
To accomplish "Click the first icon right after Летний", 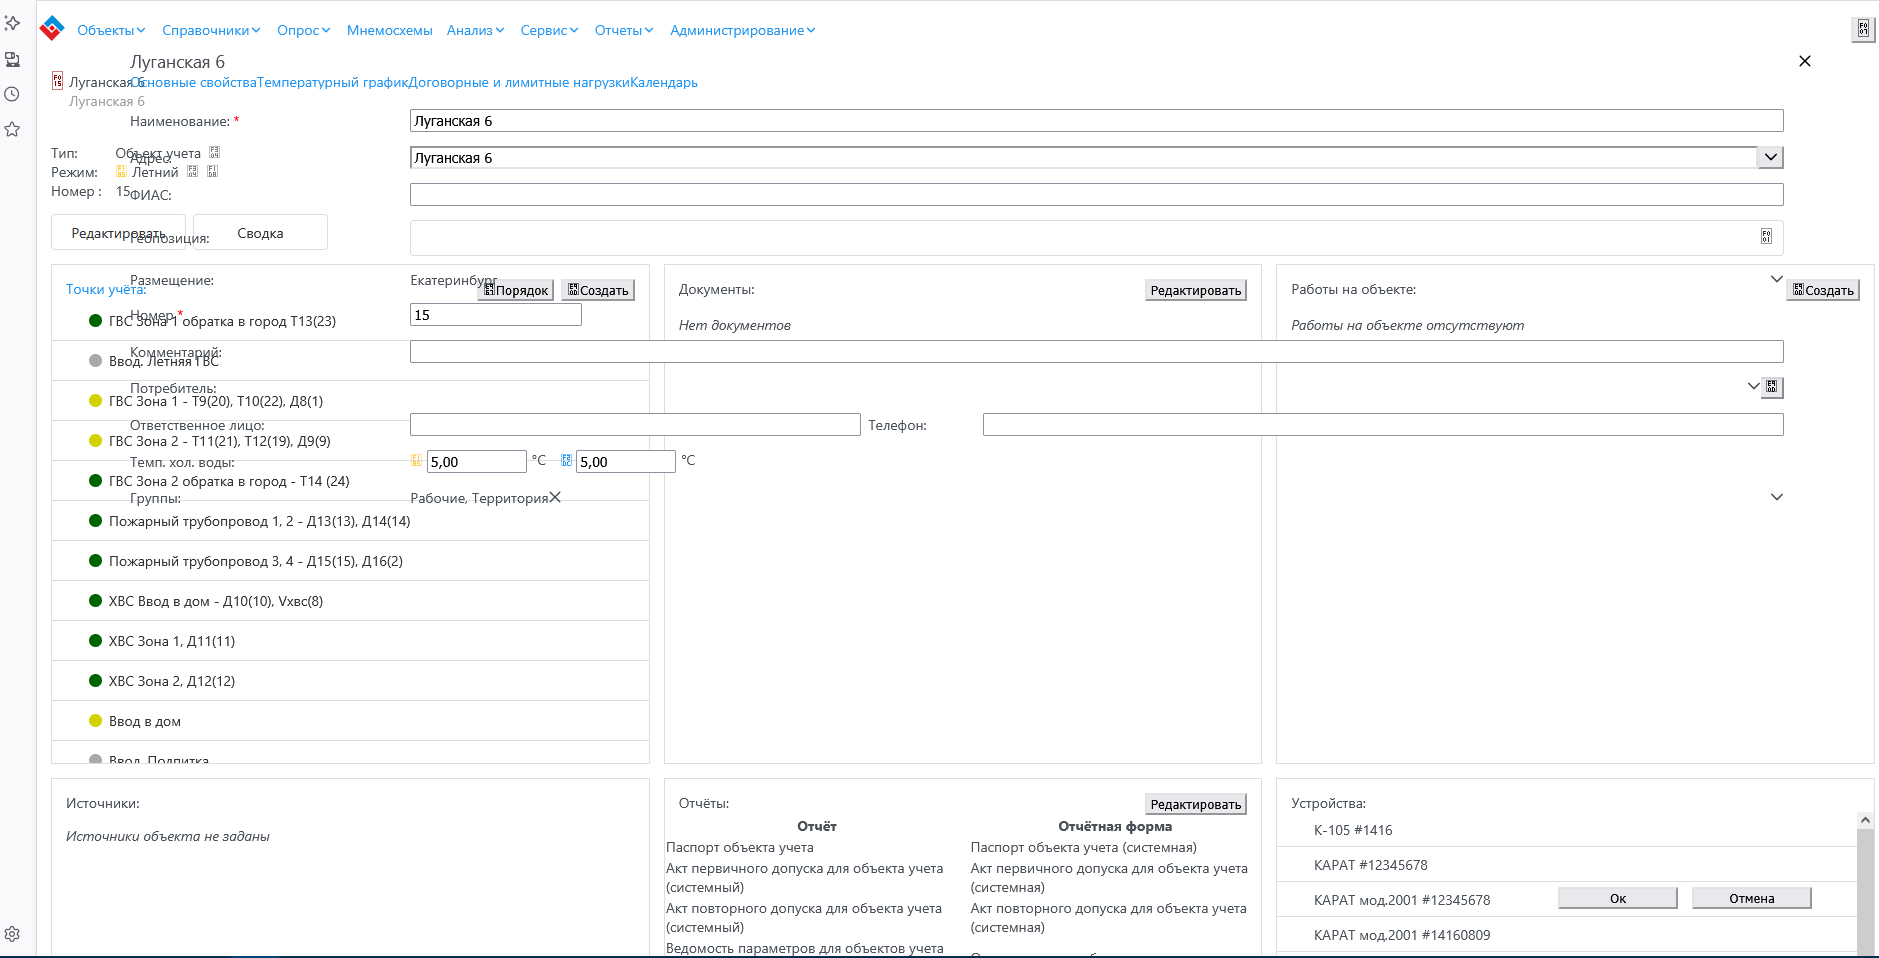I will (x=193, y=172).
